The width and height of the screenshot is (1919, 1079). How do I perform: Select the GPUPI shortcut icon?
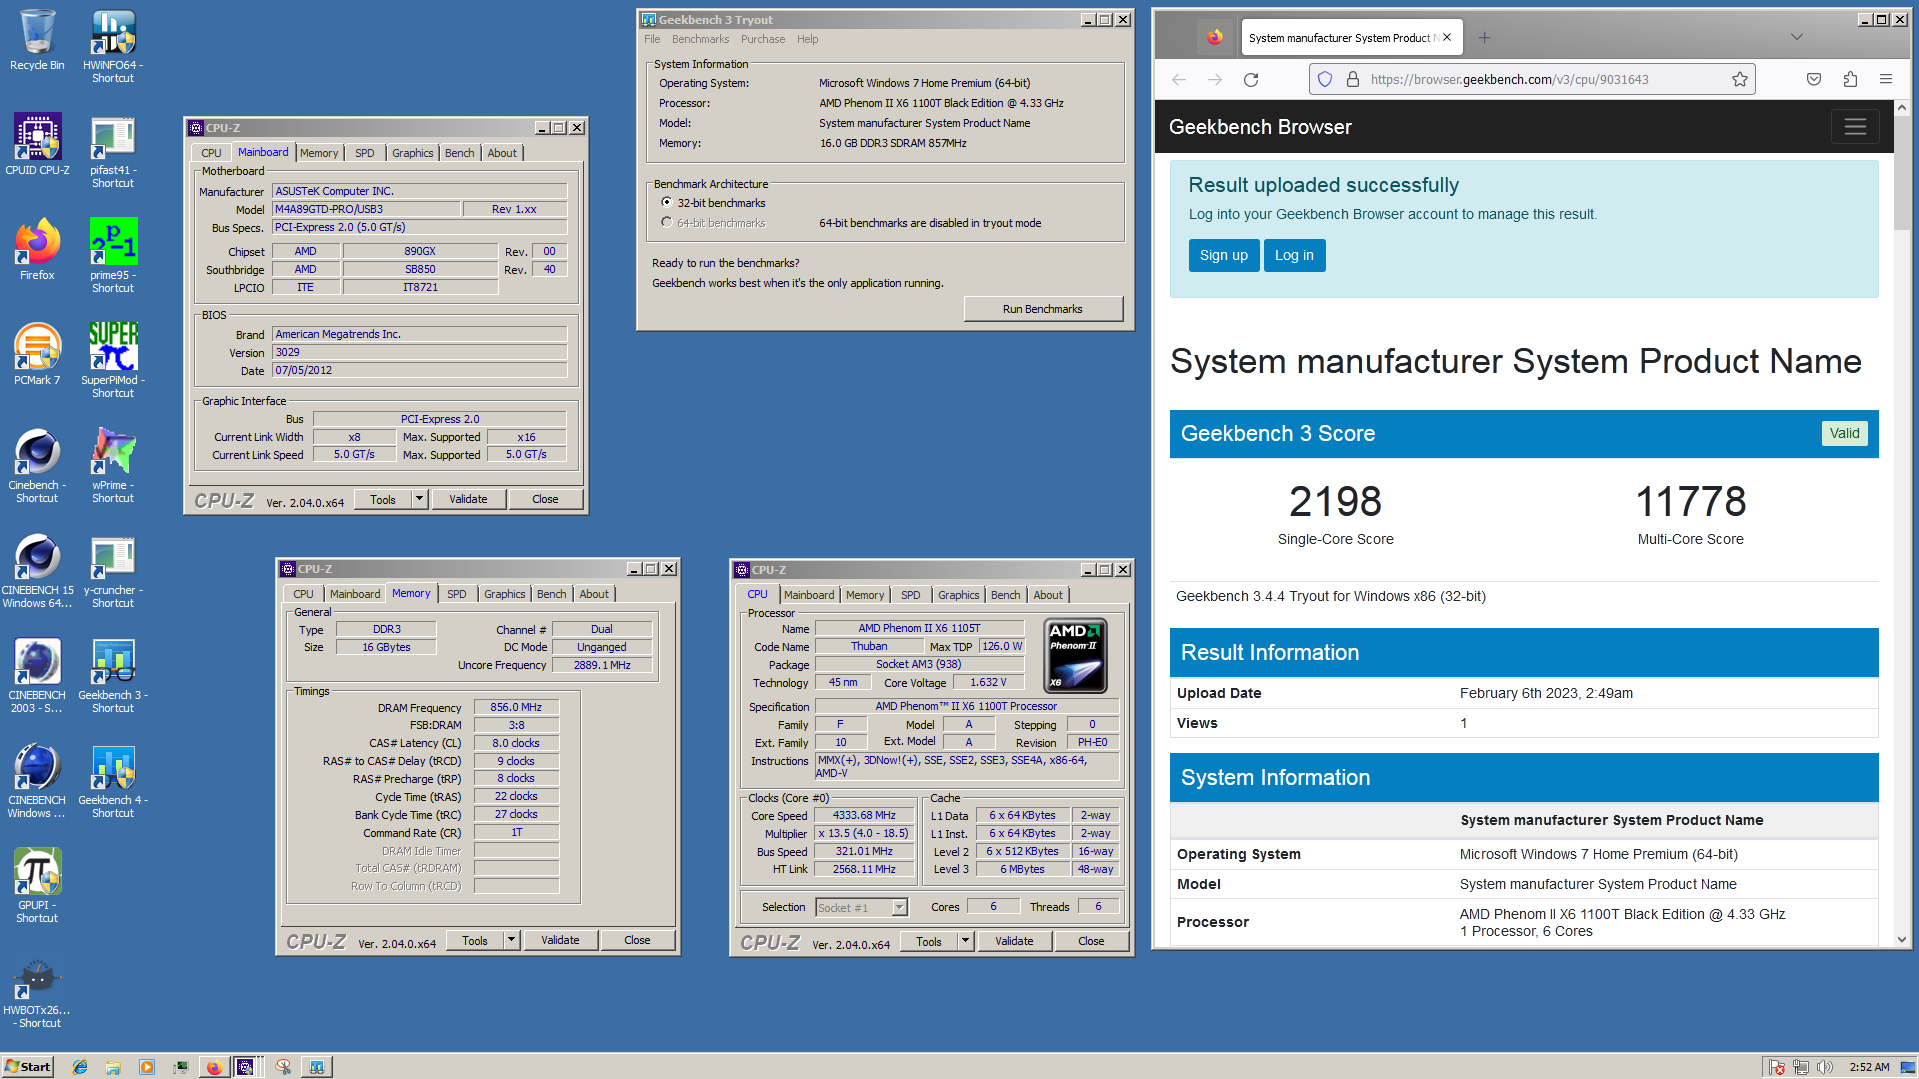coord(37,887)
